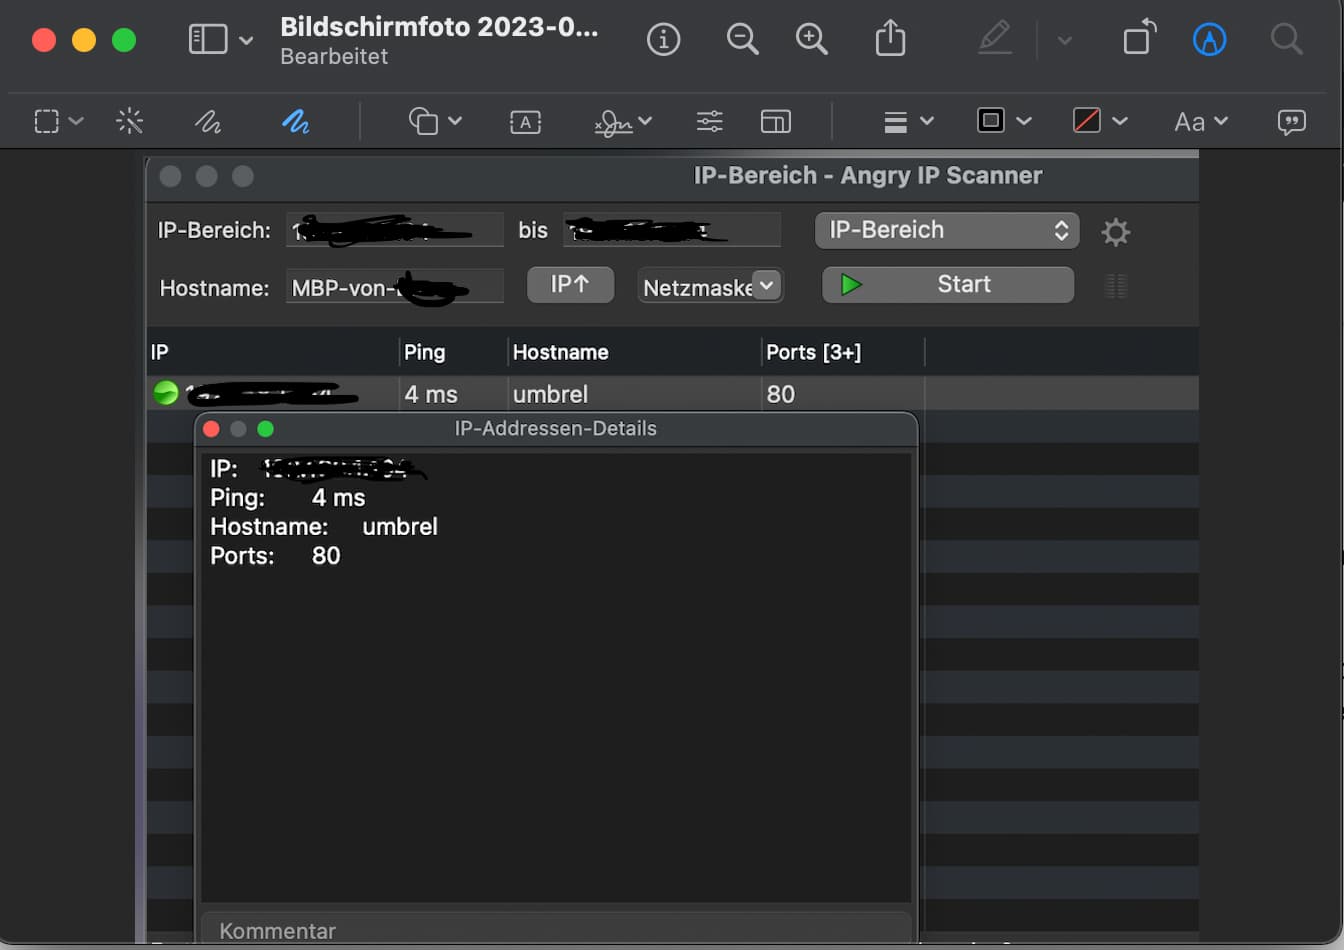
Task: Rotate the image left
Action: pos(1139,39)
